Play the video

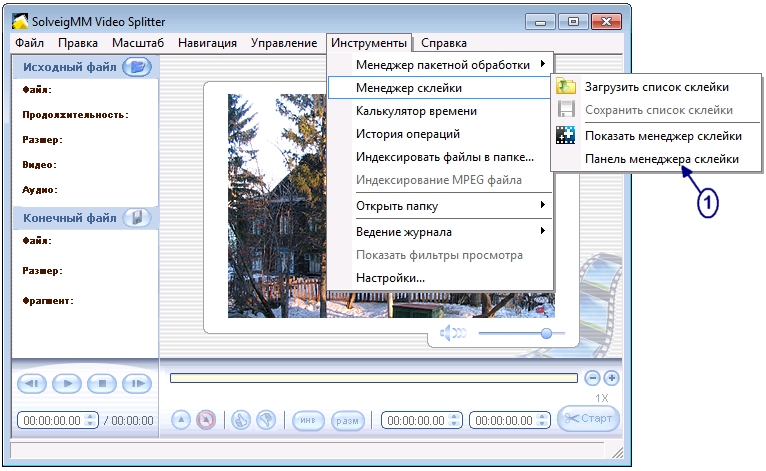click(67, 384)
